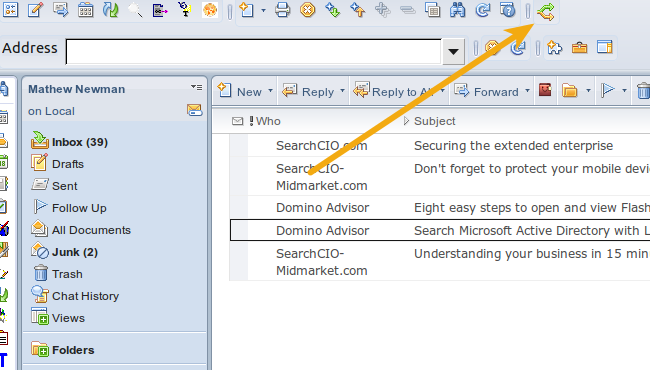Screen dimensions: 650x370
Task: Select Don't forget to protect your mobile message
Action: point(439,177)
